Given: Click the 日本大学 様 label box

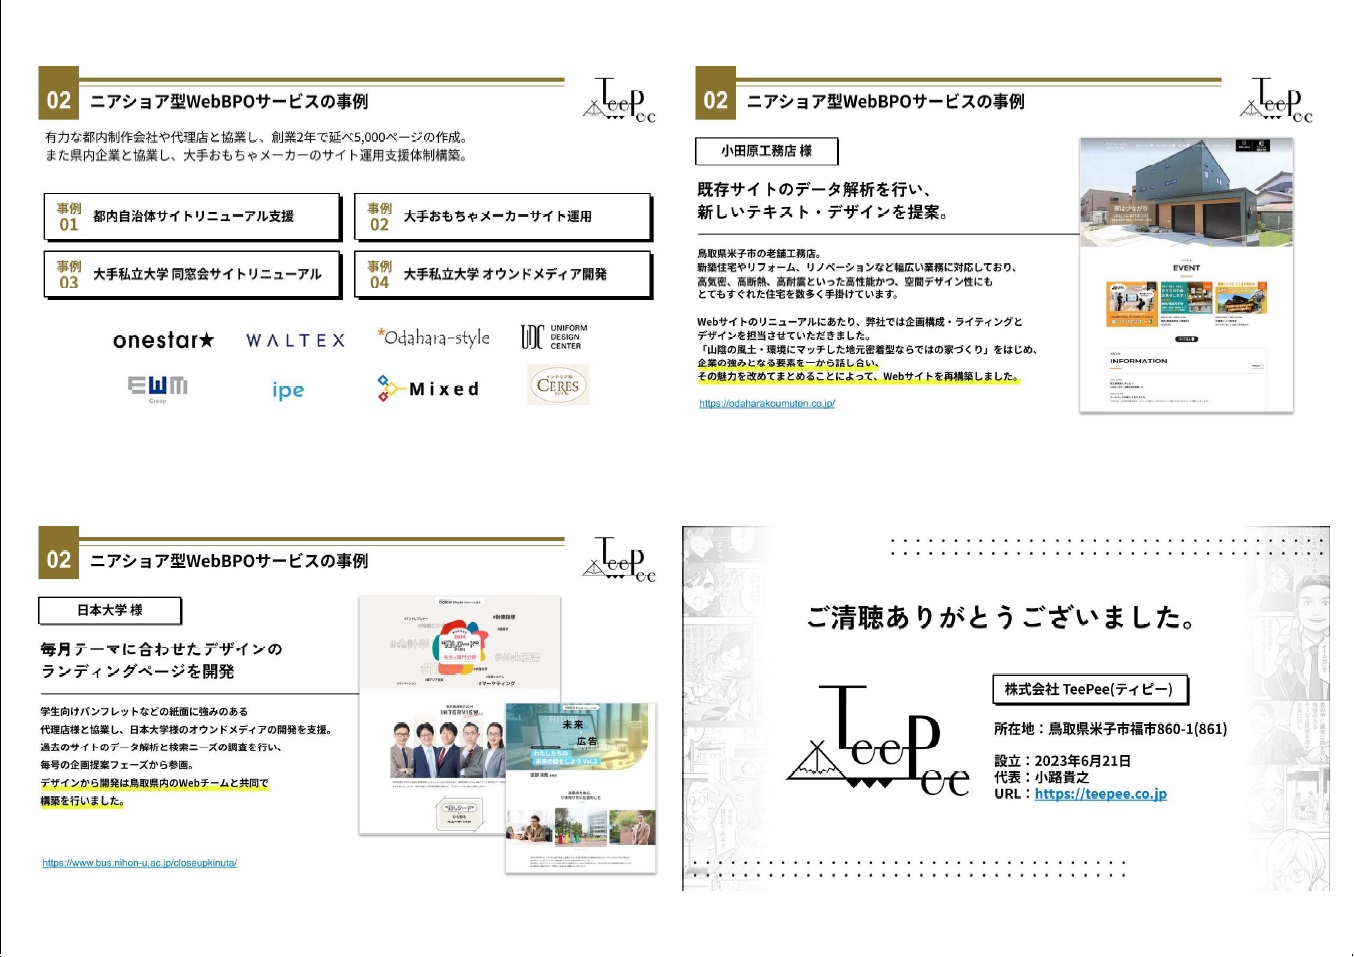Looking at the screenshot, I should click(110, 610).
